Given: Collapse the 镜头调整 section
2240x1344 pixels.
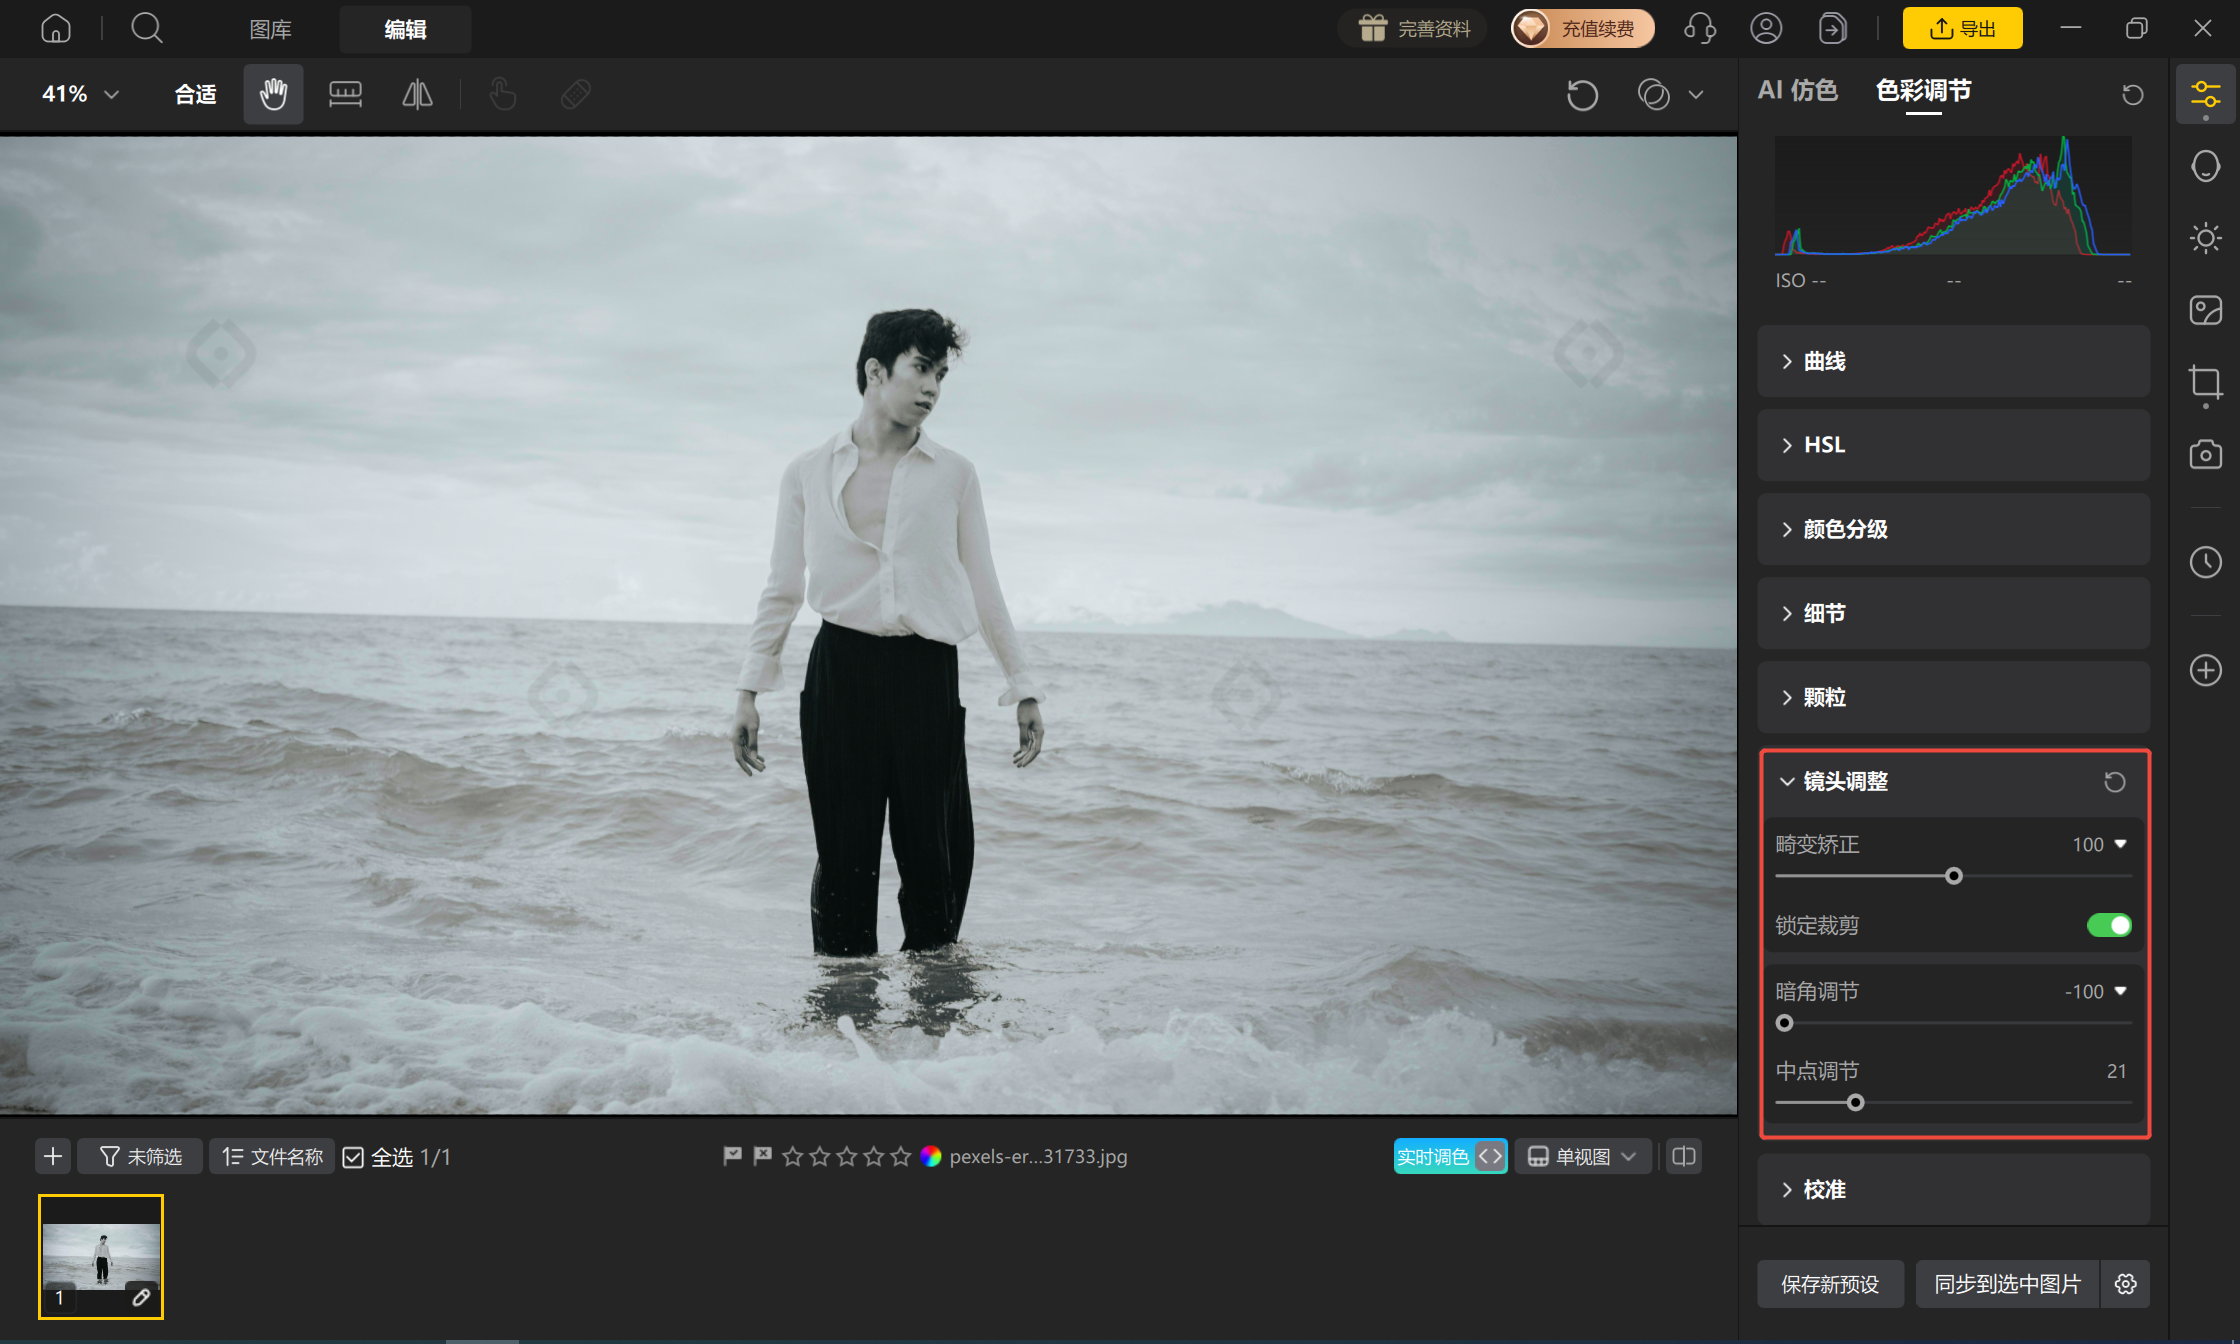Looking at the screenshot, I should point(1787,782).
